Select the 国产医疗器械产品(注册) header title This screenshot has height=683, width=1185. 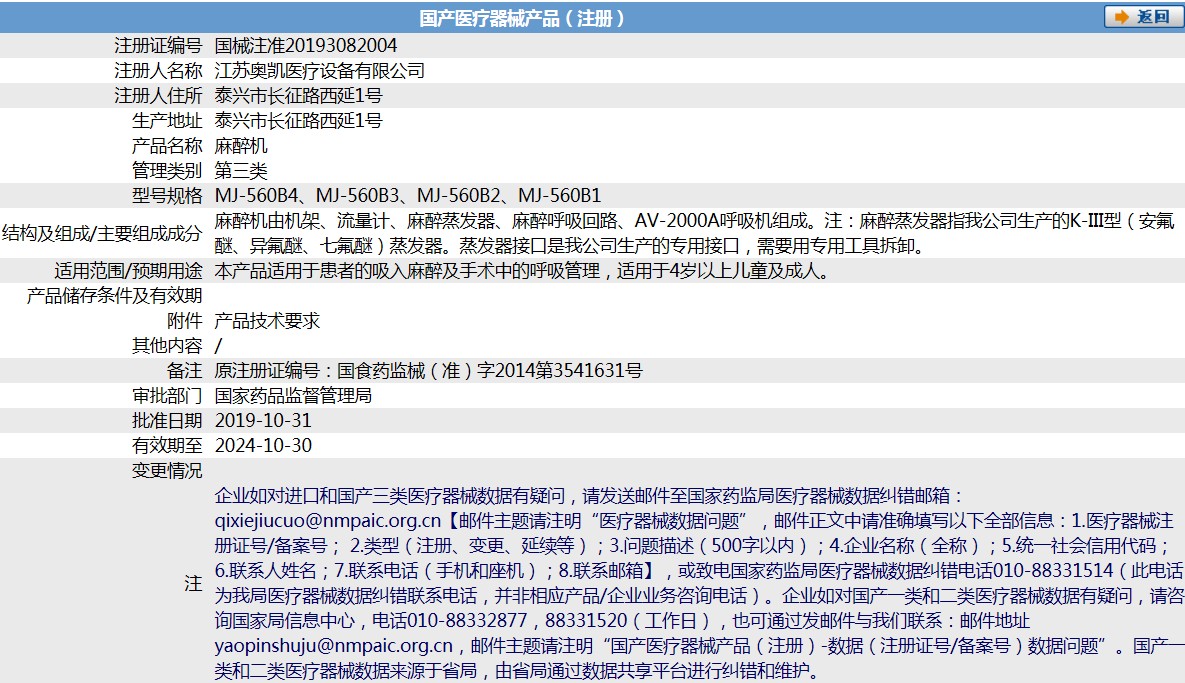(522, 18)
